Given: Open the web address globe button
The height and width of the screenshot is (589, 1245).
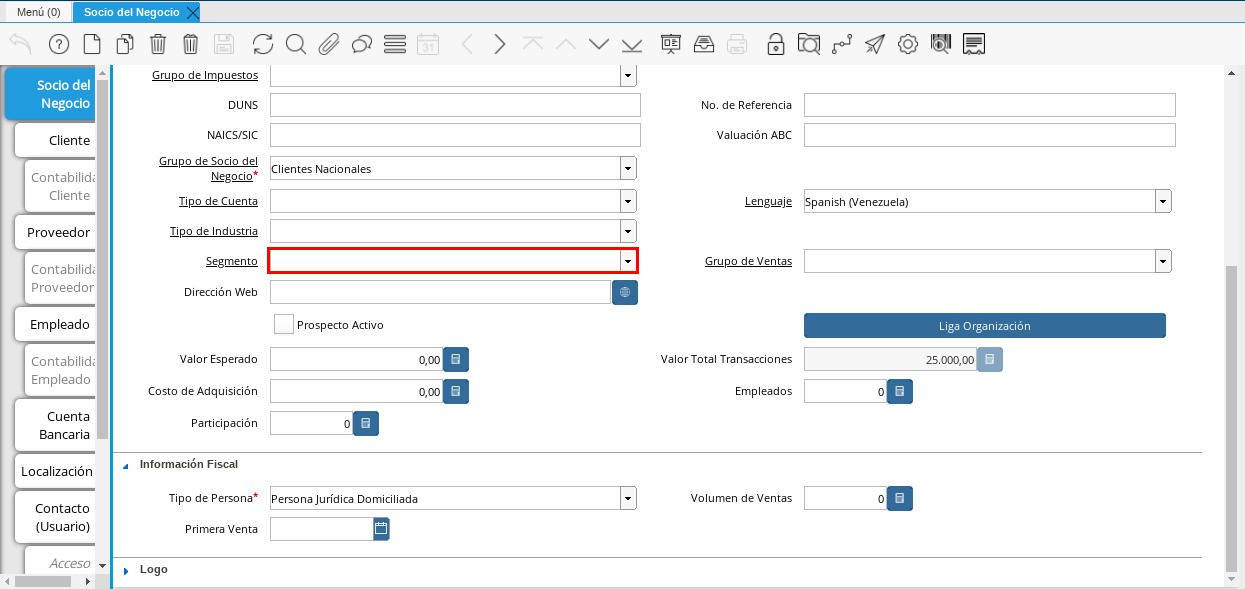Looking at the screenshot, I should (625, 292).
